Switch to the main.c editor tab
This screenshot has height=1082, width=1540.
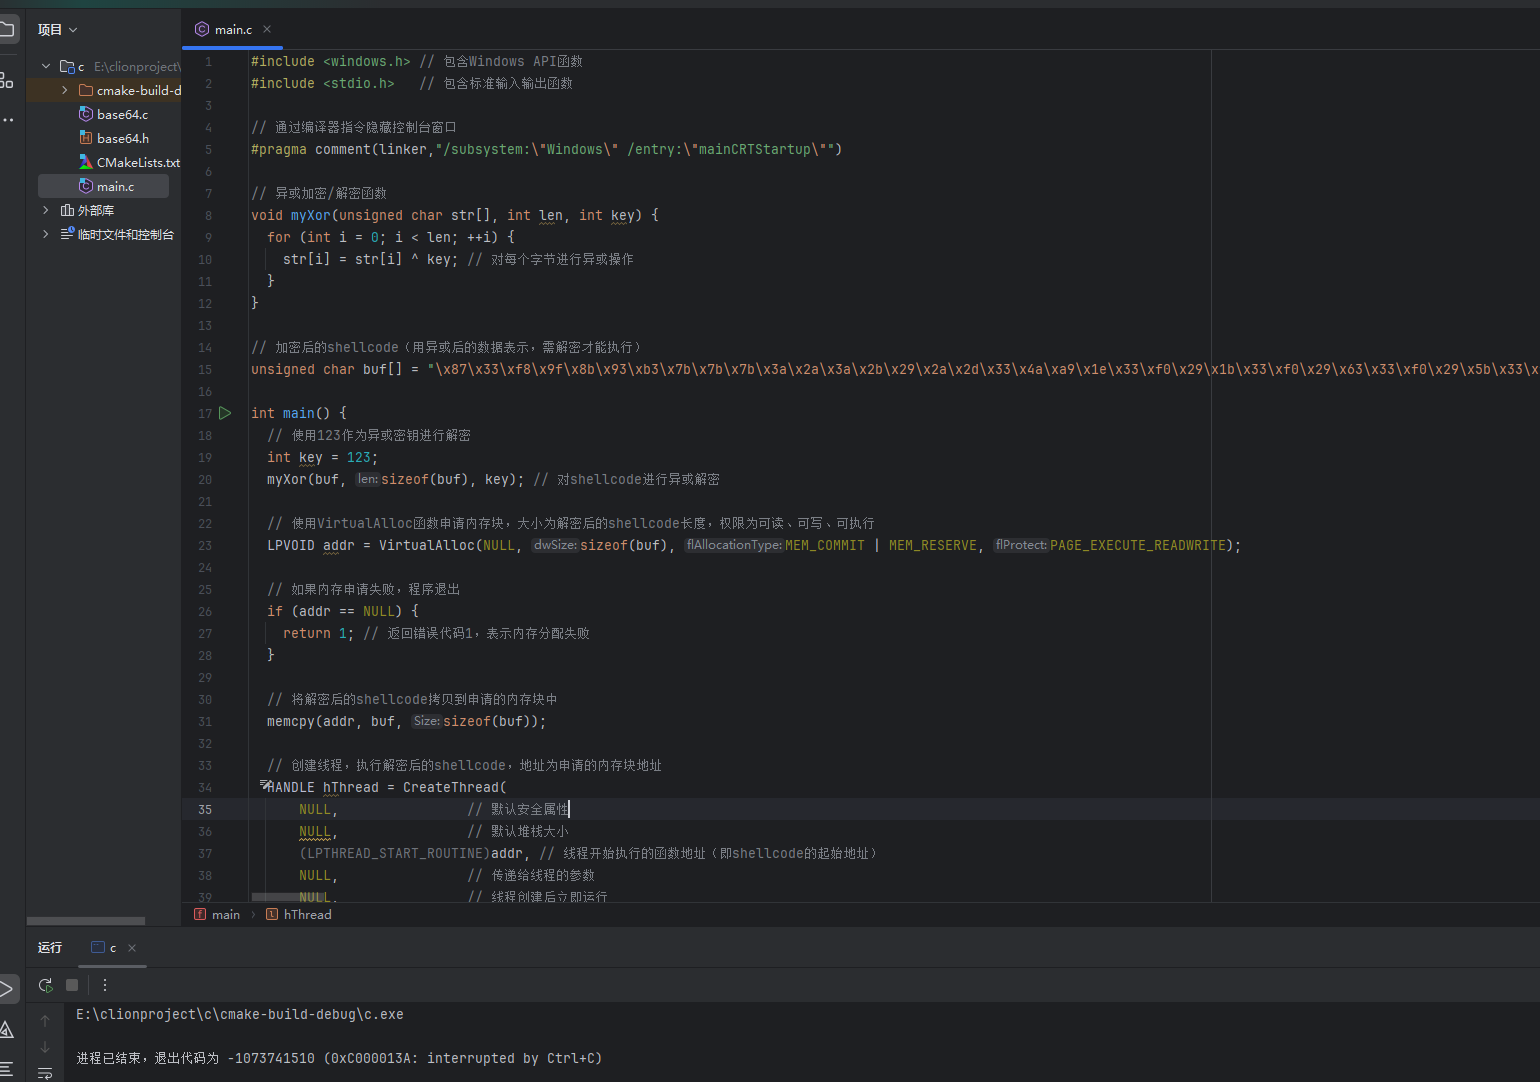pyautogui.click(x=233, y=30)
